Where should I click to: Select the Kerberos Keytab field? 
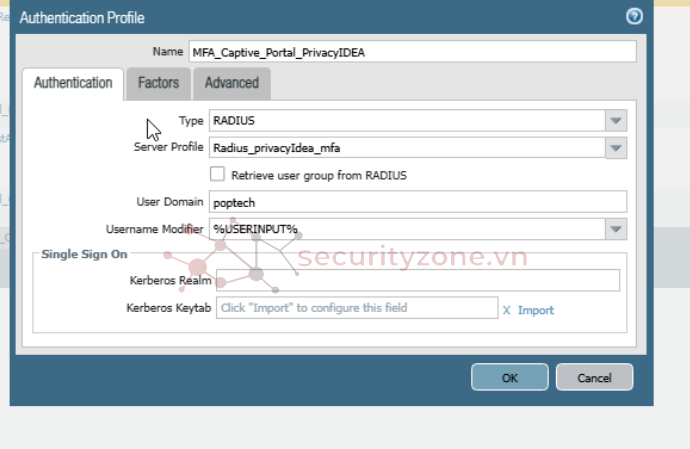357,308
